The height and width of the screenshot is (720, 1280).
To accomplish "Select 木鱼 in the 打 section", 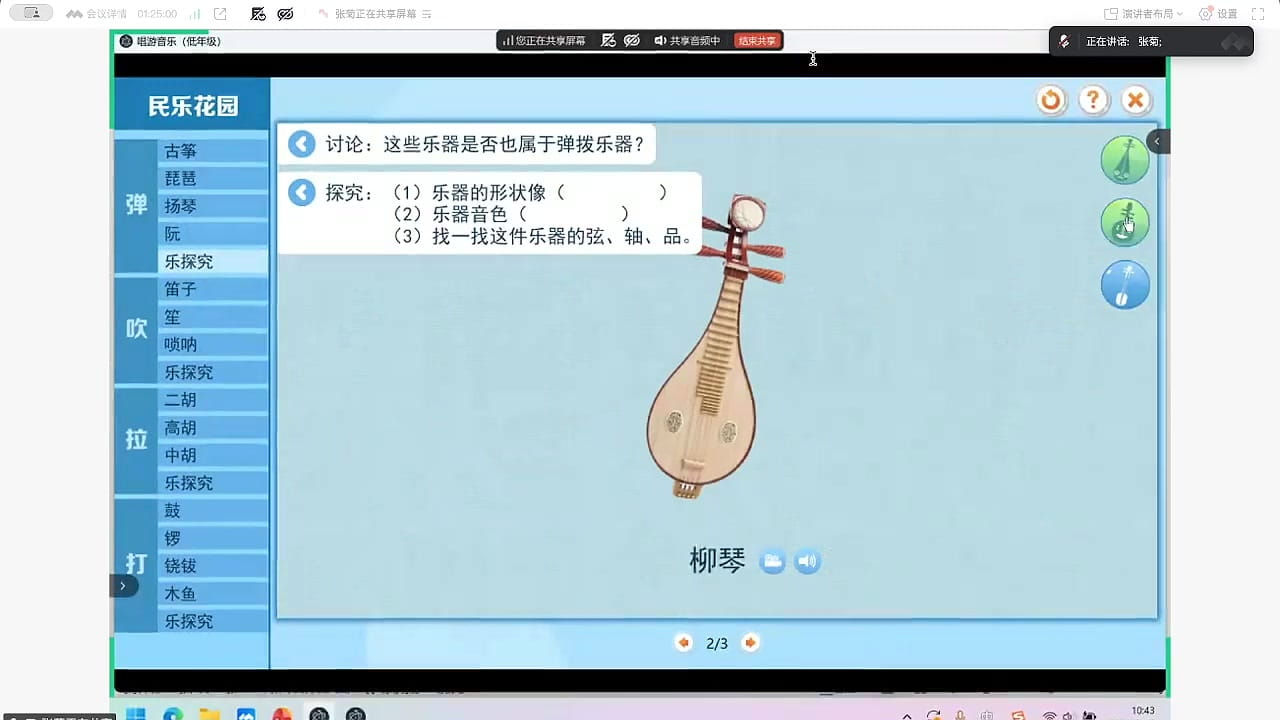I will coord(213,594).
